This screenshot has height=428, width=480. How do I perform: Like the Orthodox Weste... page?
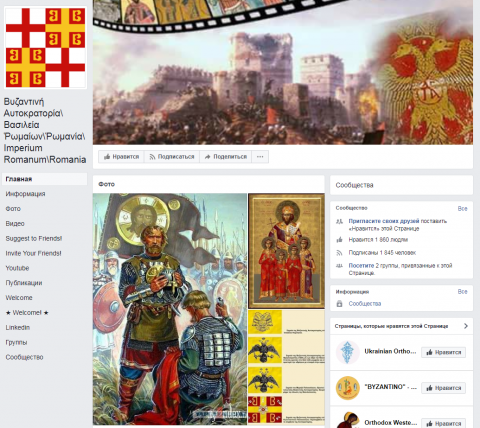tap(443, 423)
